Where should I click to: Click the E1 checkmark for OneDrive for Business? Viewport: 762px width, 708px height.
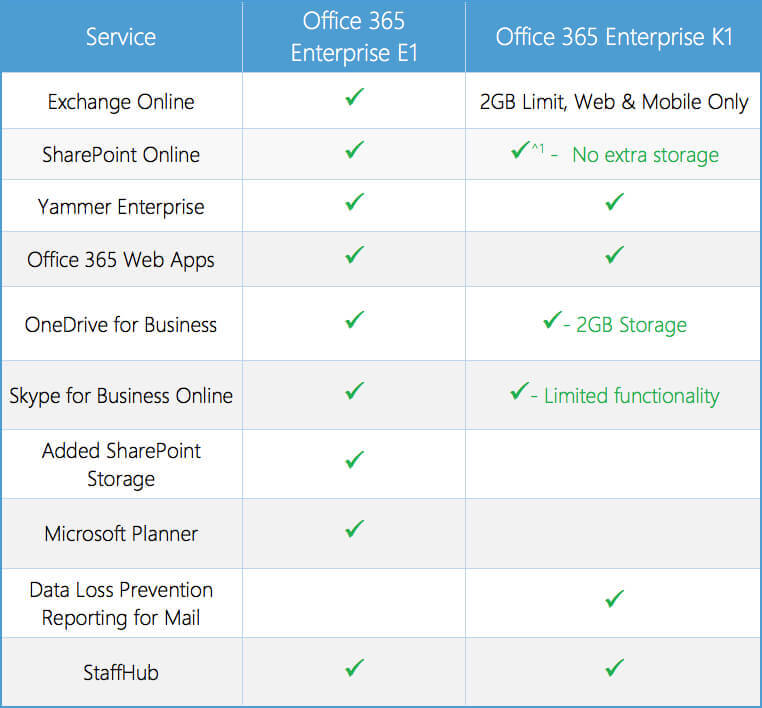pyautogui.click(x=354, y=321)
